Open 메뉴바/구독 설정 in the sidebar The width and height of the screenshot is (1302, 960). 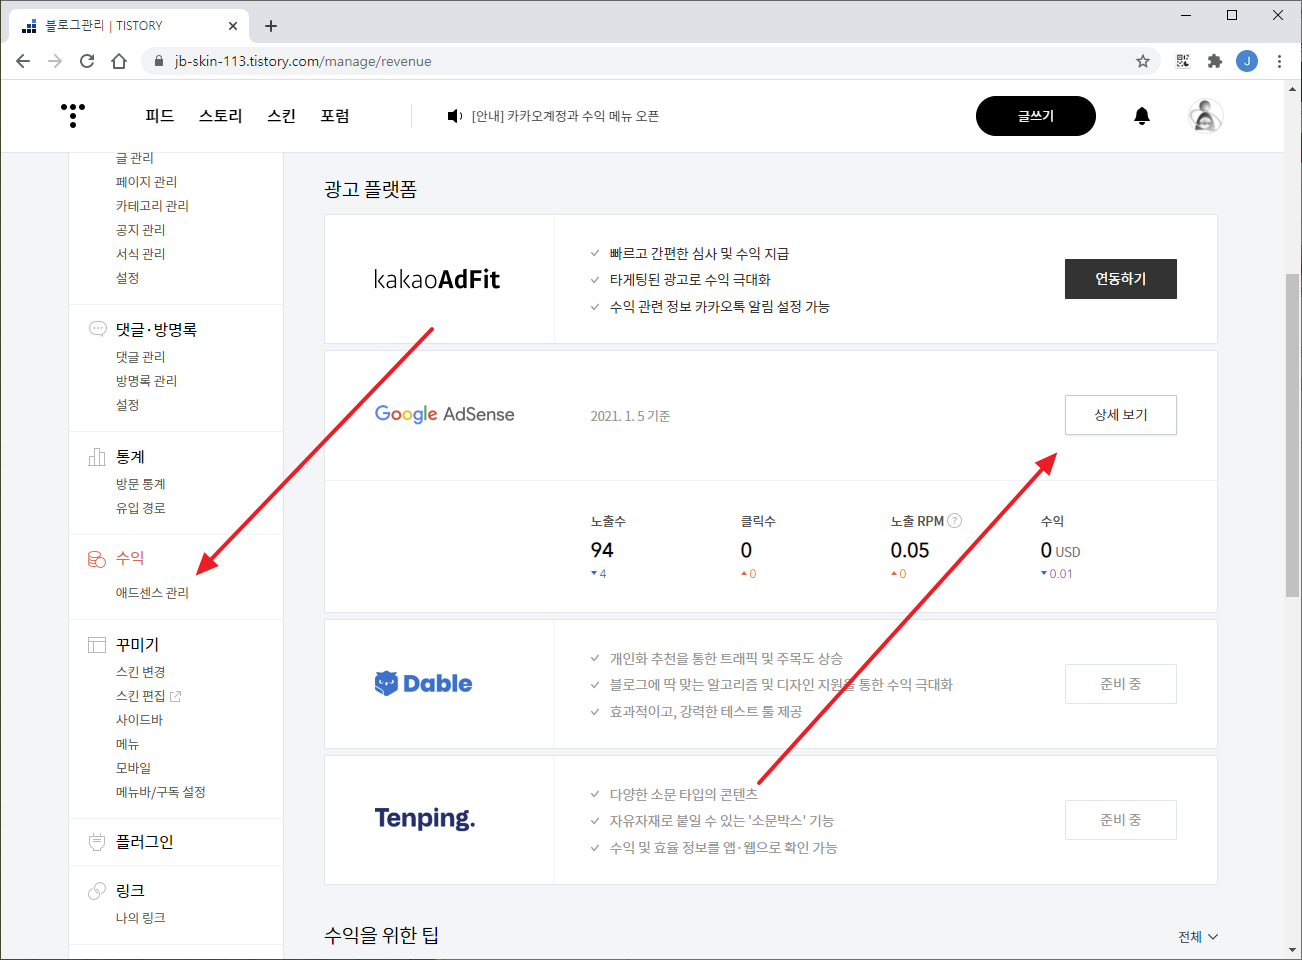(x=161, y=792)
